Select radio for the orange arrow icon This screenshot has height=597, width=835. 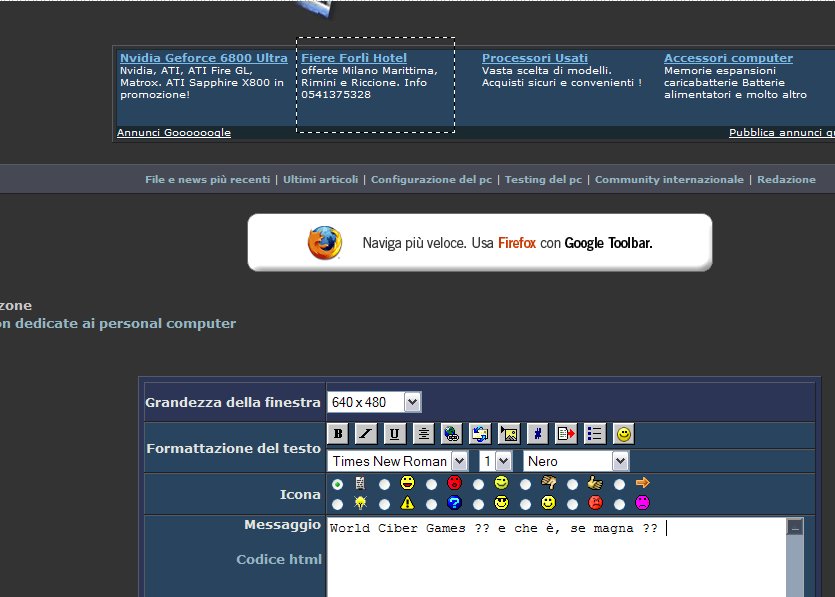pos(619,485)
